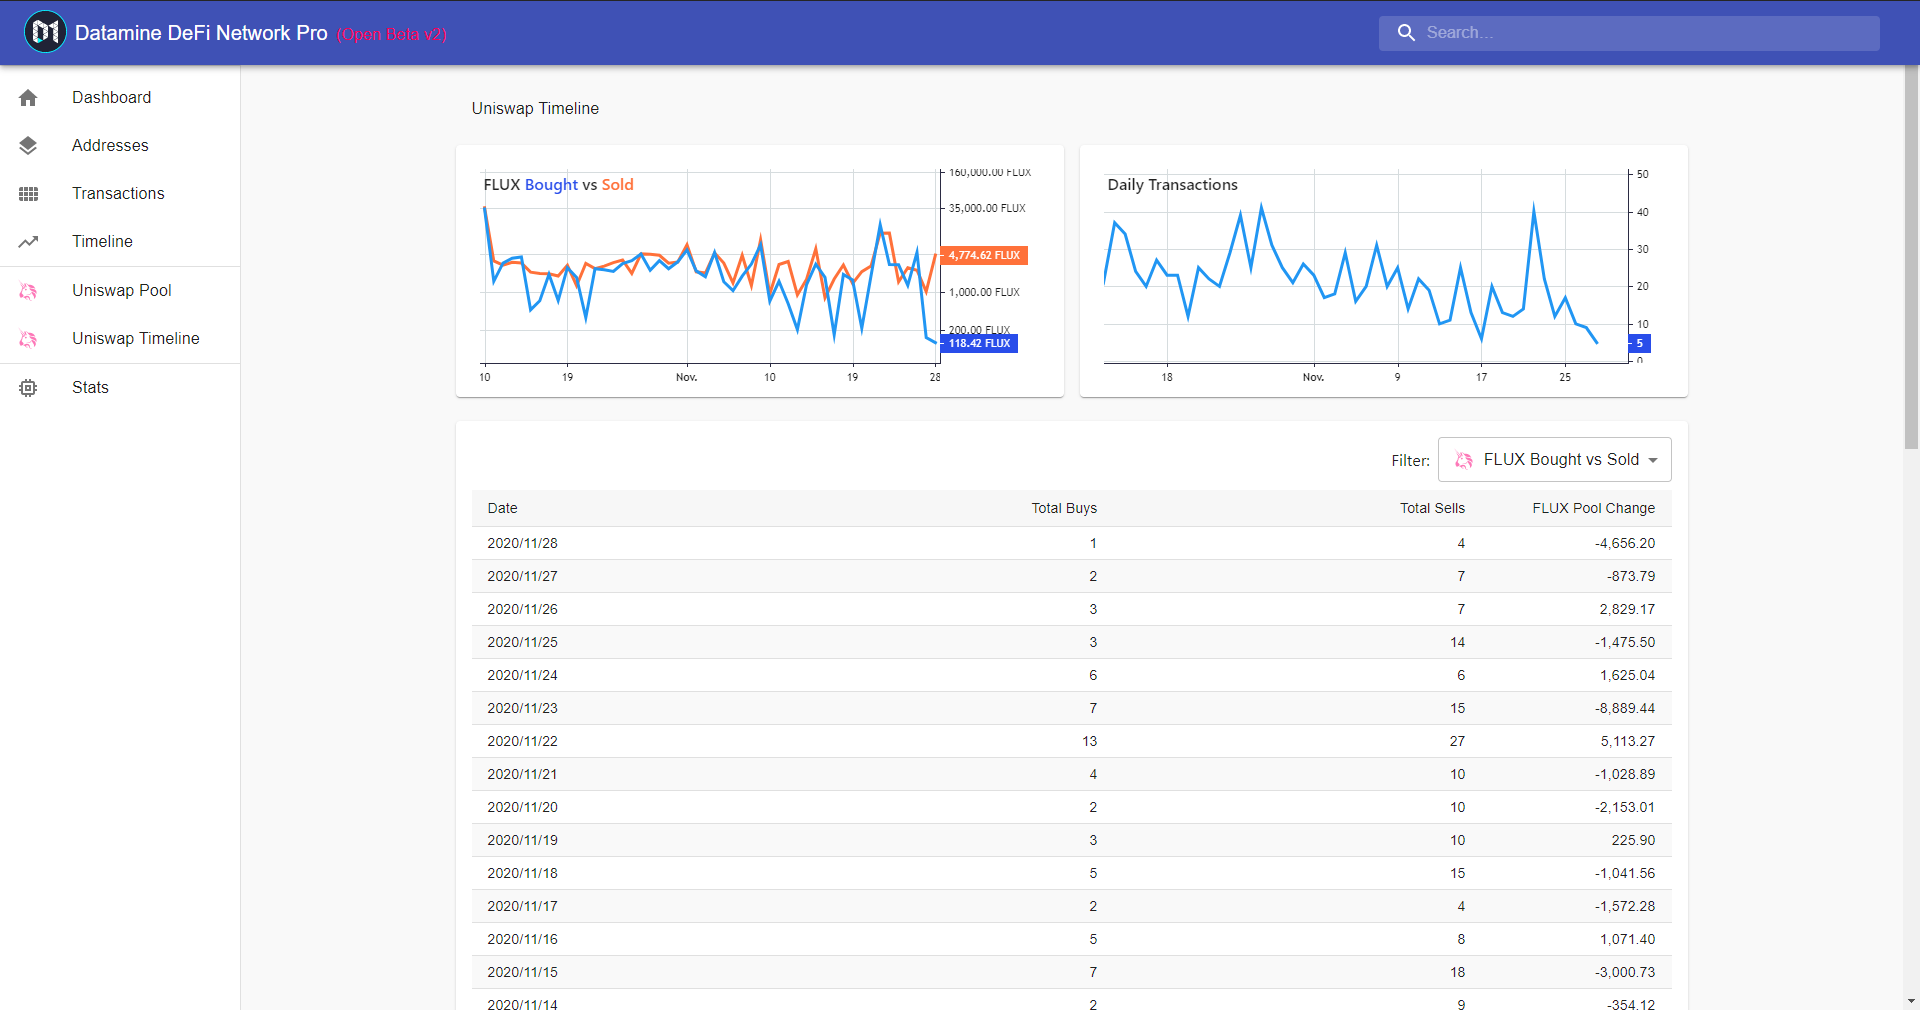Go to the Transactions page

click(120, 193)
